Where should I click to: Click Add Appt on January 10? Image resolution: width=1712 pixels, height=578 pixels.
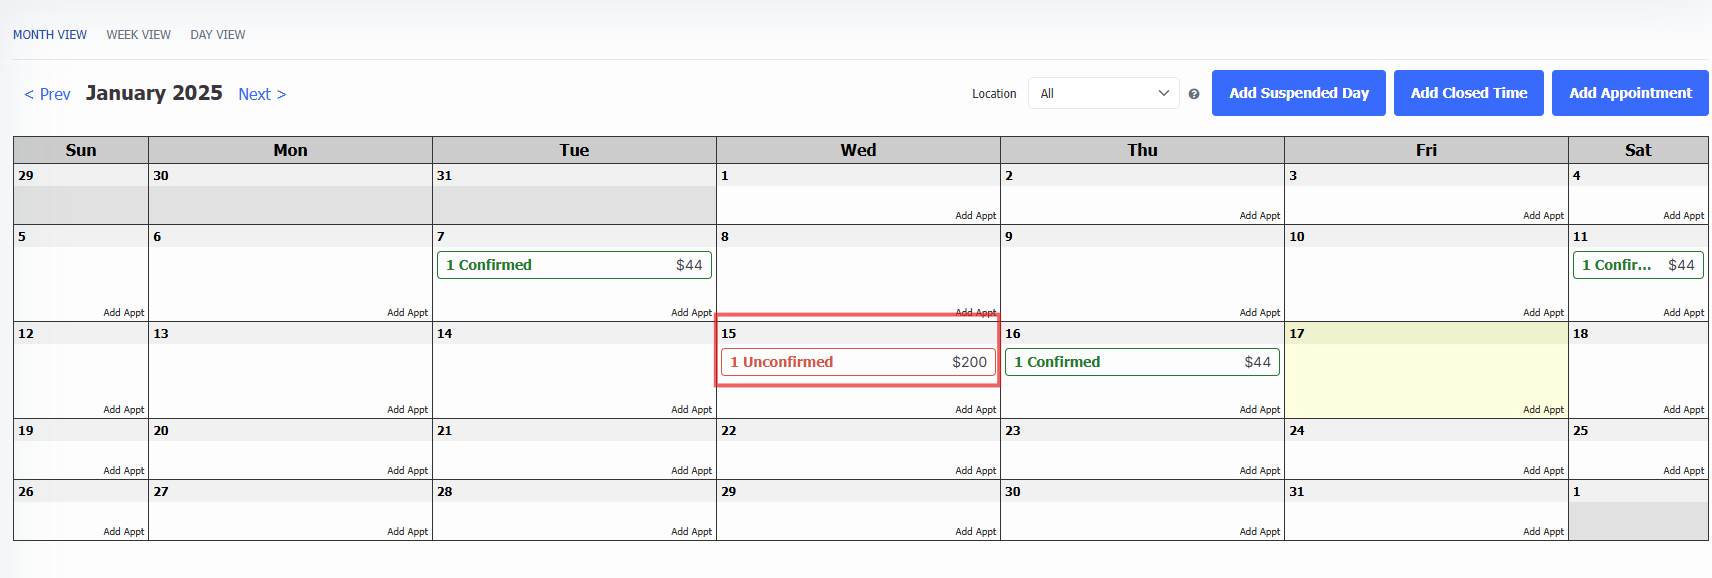1543,313
